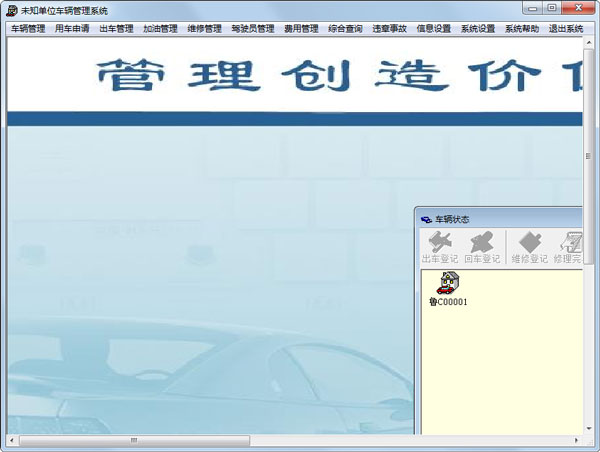This screenshot has width=600, height=452.
Task: Open the 违章事故 menu
Action: point(390,29)
